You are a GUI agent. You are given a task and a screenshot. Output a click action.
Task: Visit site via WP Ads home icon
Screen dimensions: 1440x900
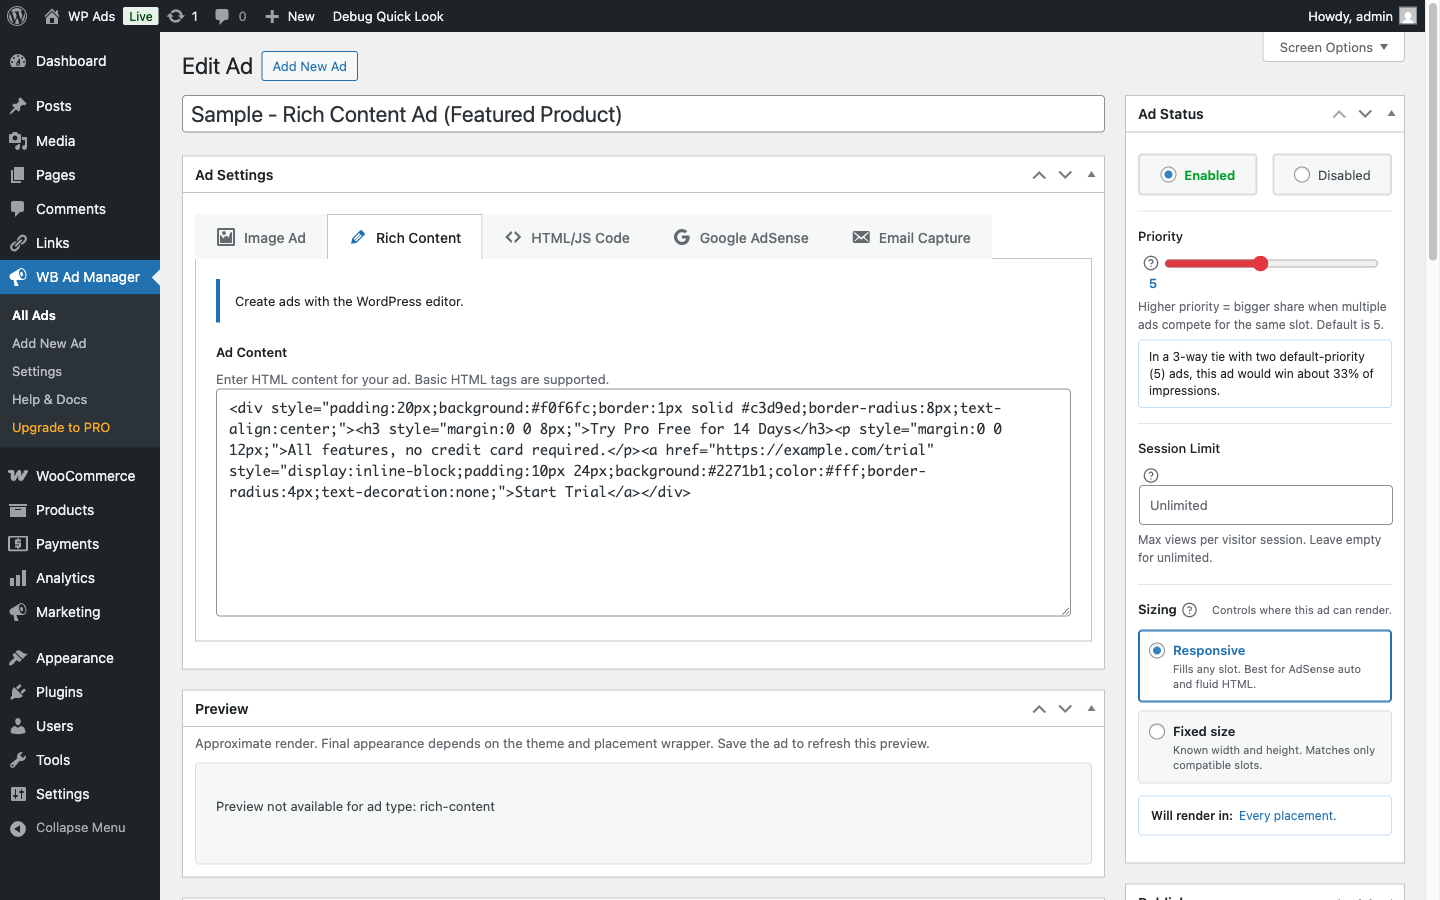52,16
